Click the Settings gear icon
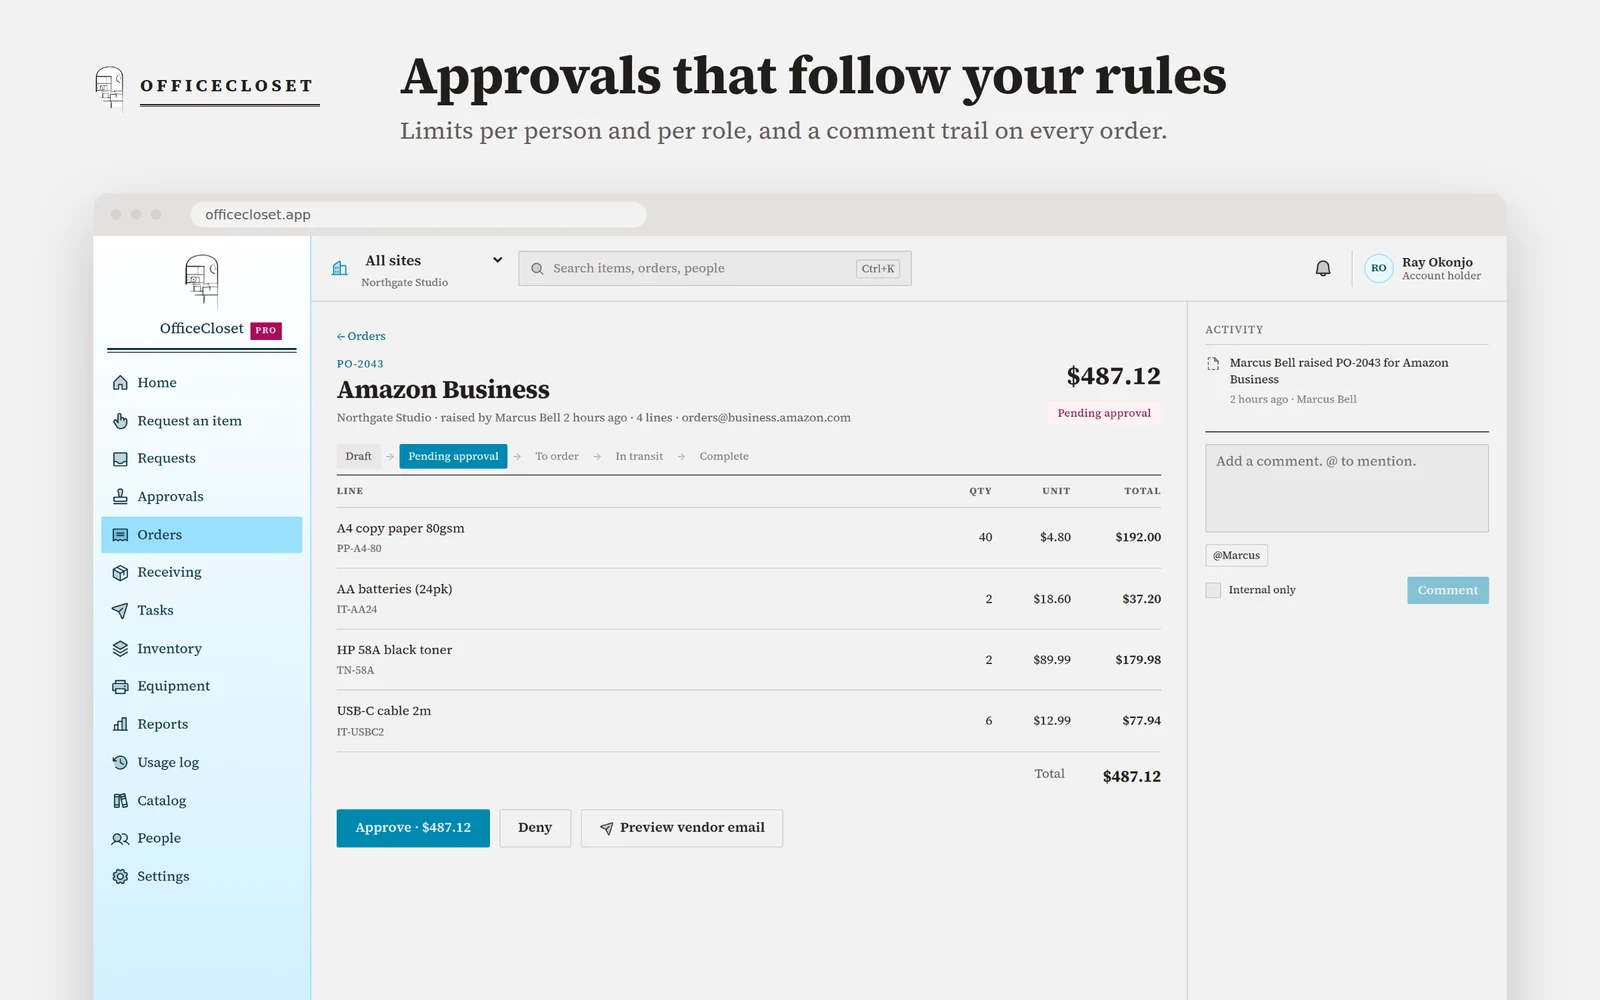Screen dimensions: 1600x1000 pyautogui.click(x=120, y=877)
